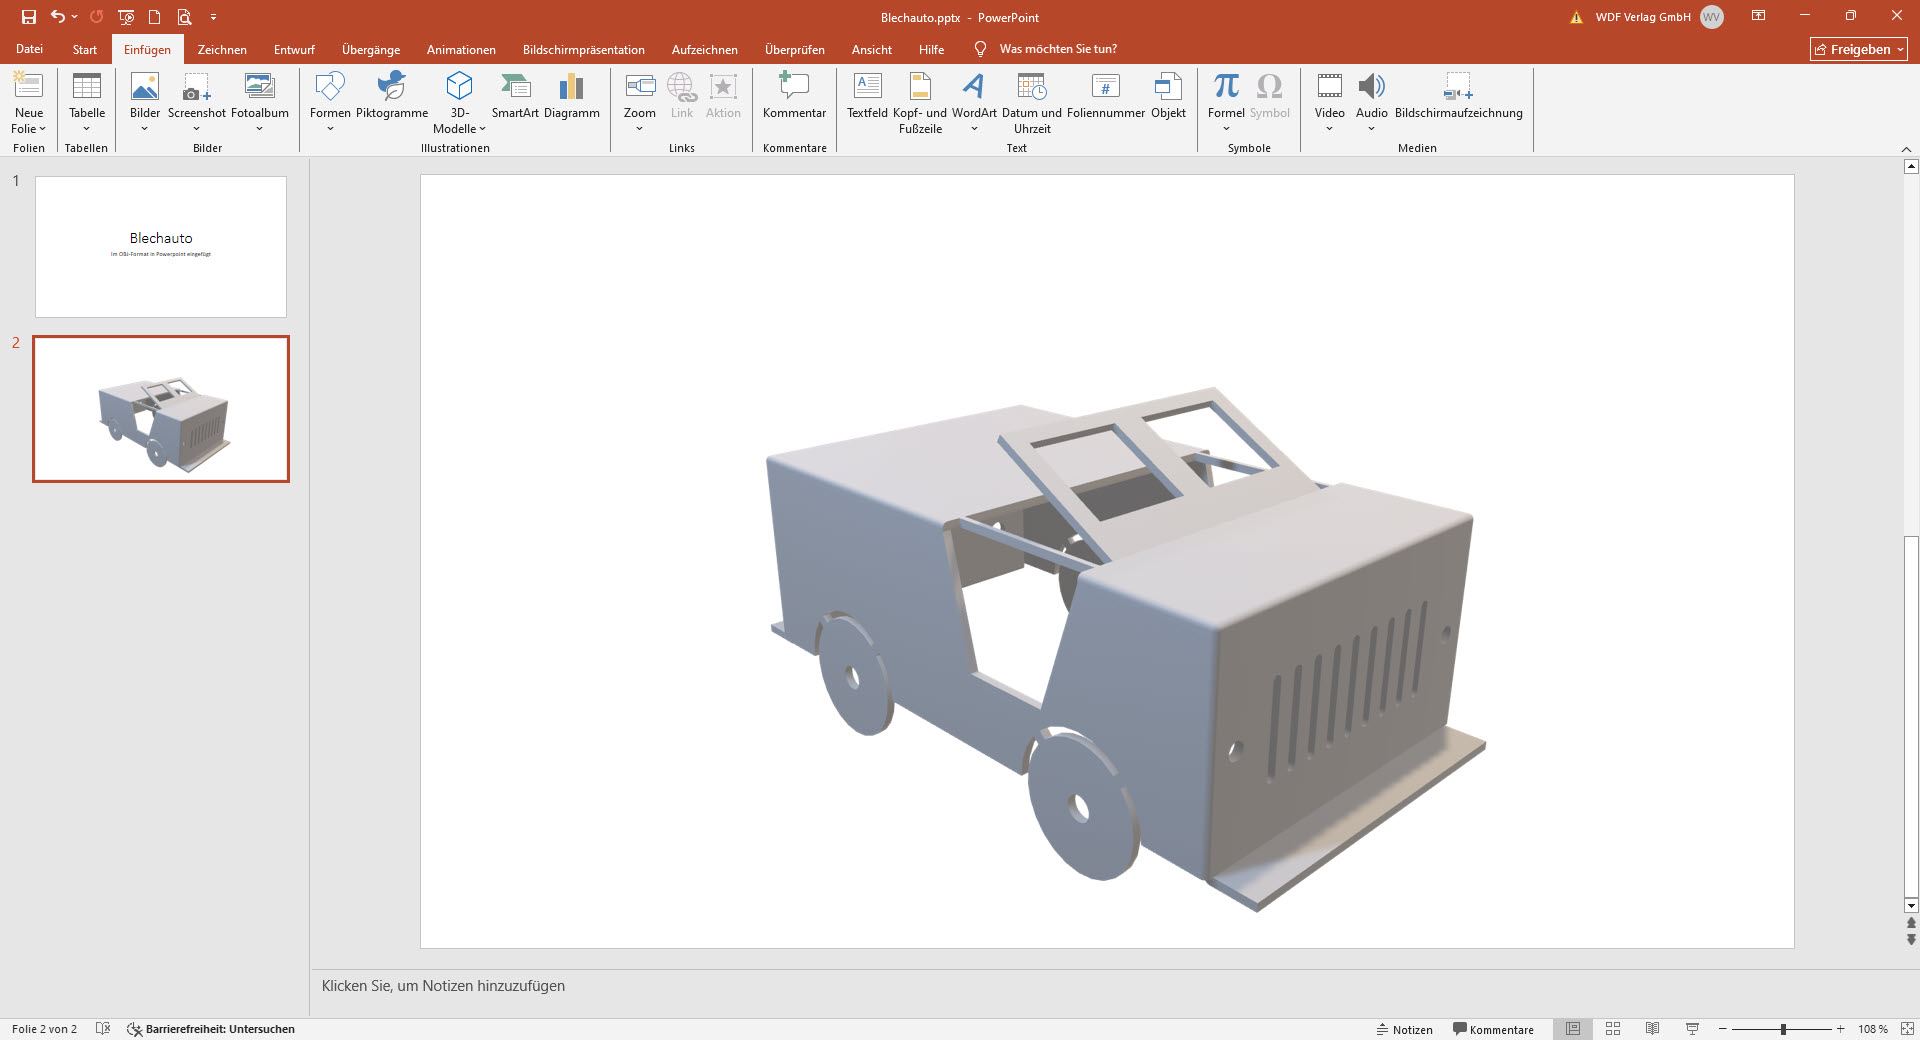Open the Entwurf ribbon tab

click(x=294, y=49)
